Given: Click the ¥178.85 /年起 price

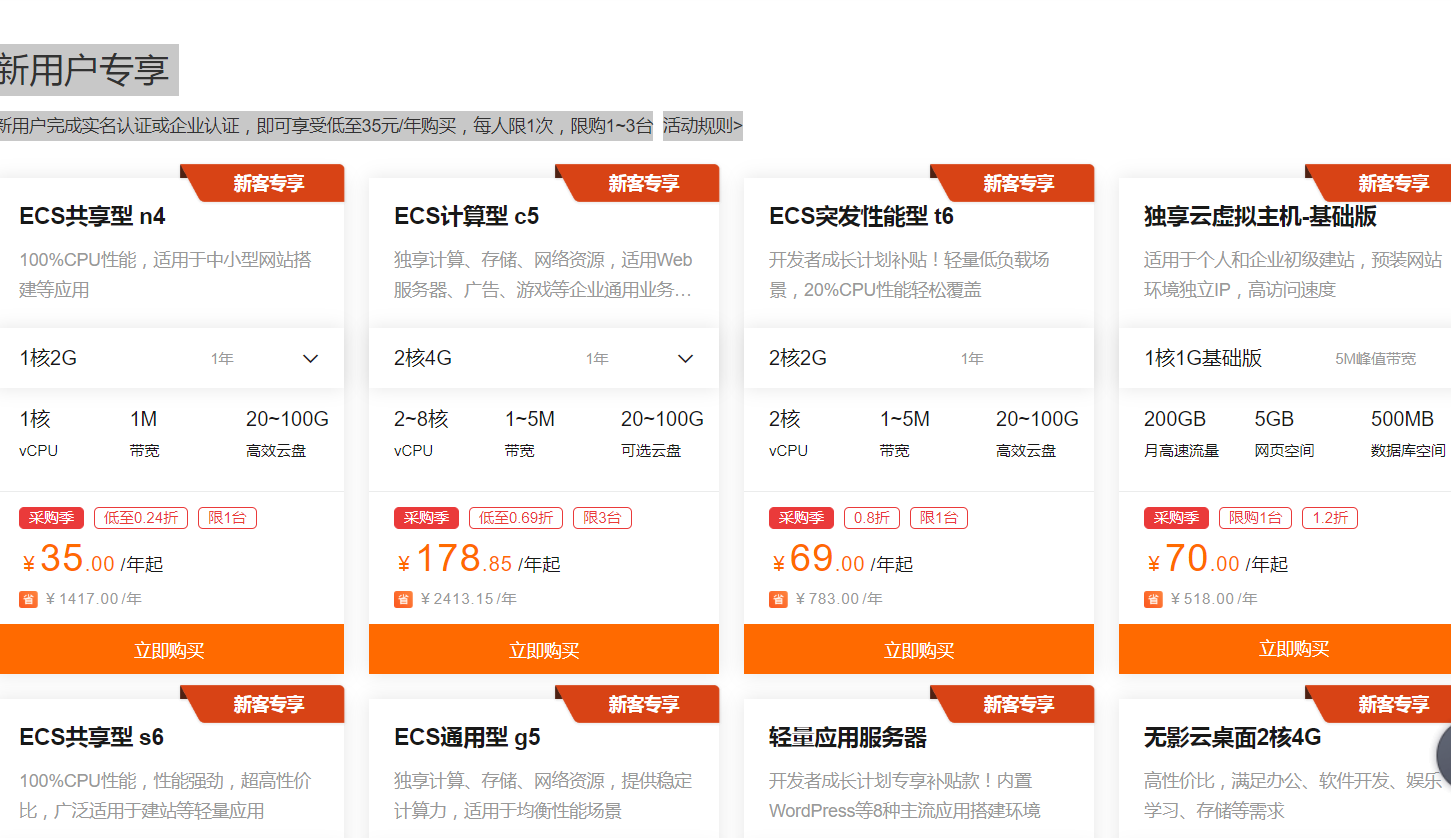Looking at the screenshot, I should 478,559.
